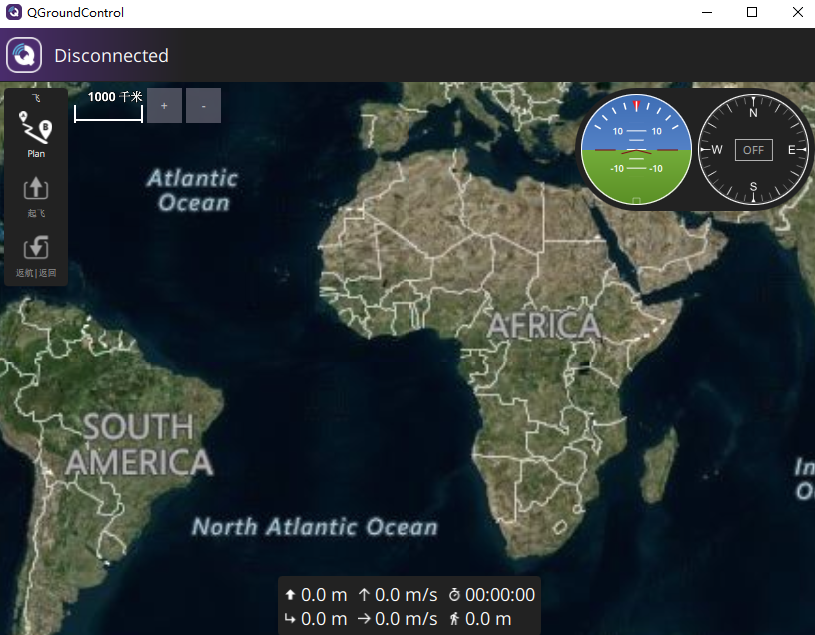Click the North Atlantic Ocean map label
815x635 pixels.
[315, 526]
